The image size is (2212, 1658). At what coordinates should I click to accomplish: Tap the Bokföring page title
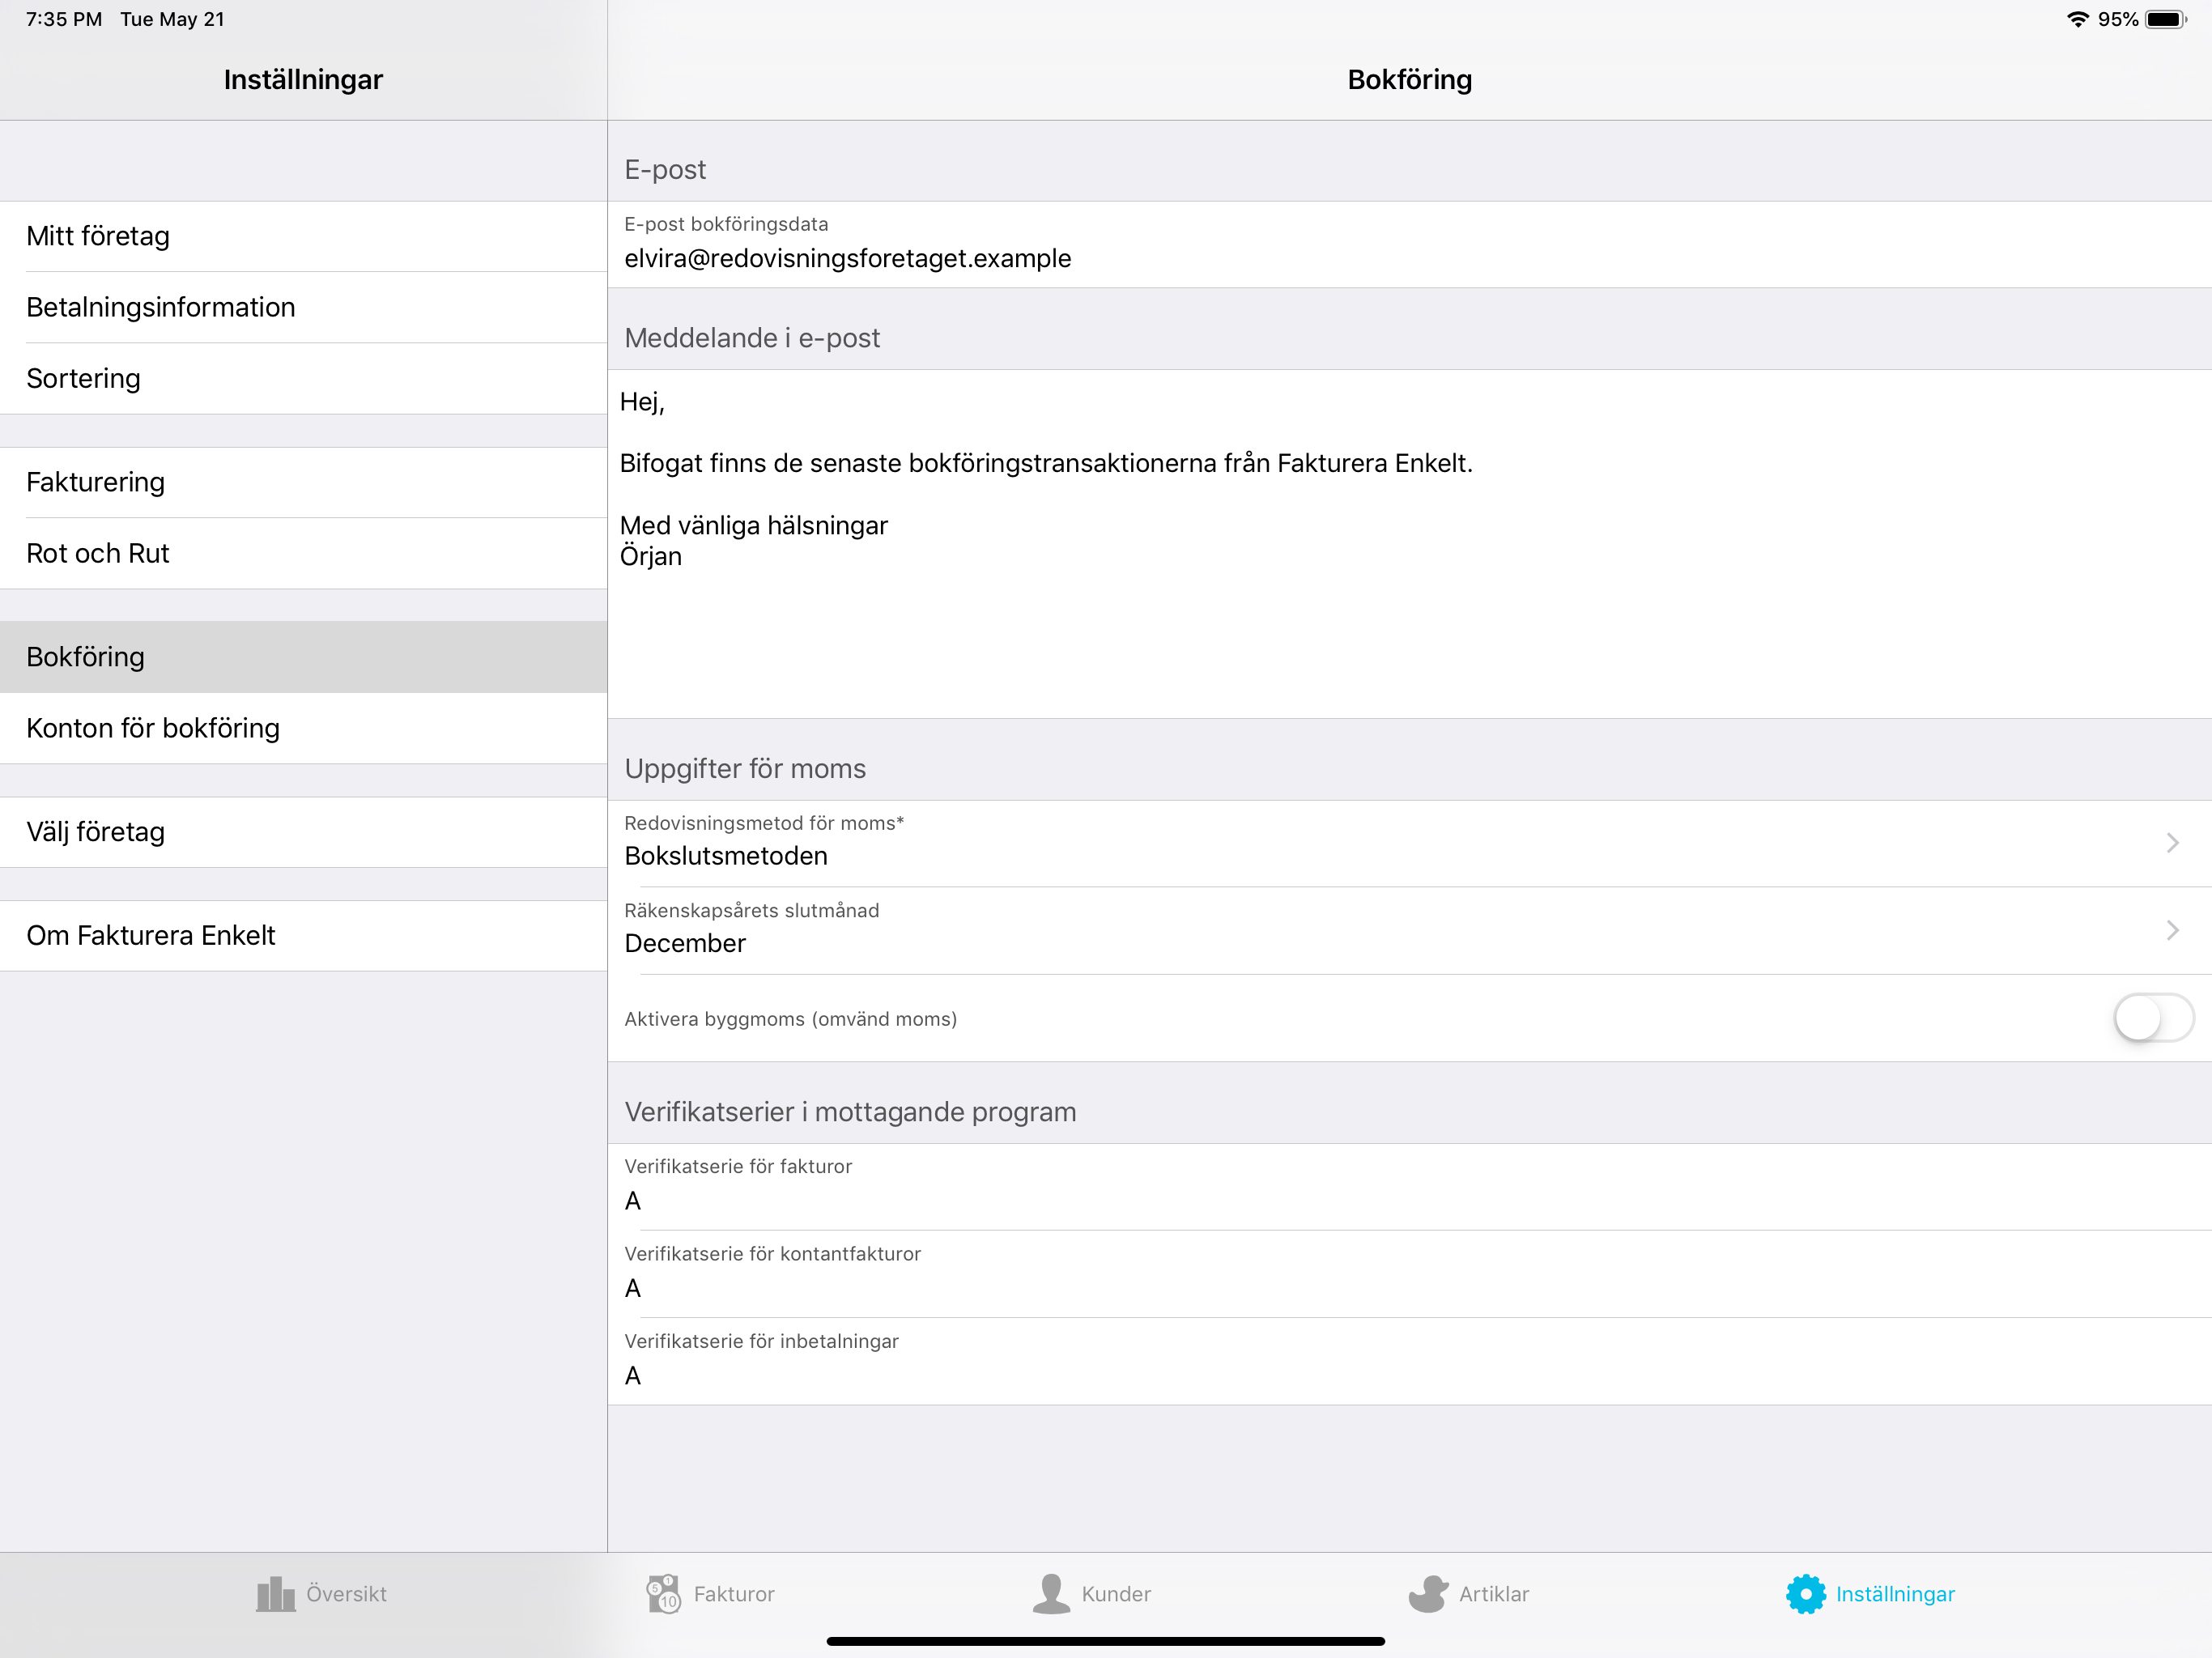1410,80
